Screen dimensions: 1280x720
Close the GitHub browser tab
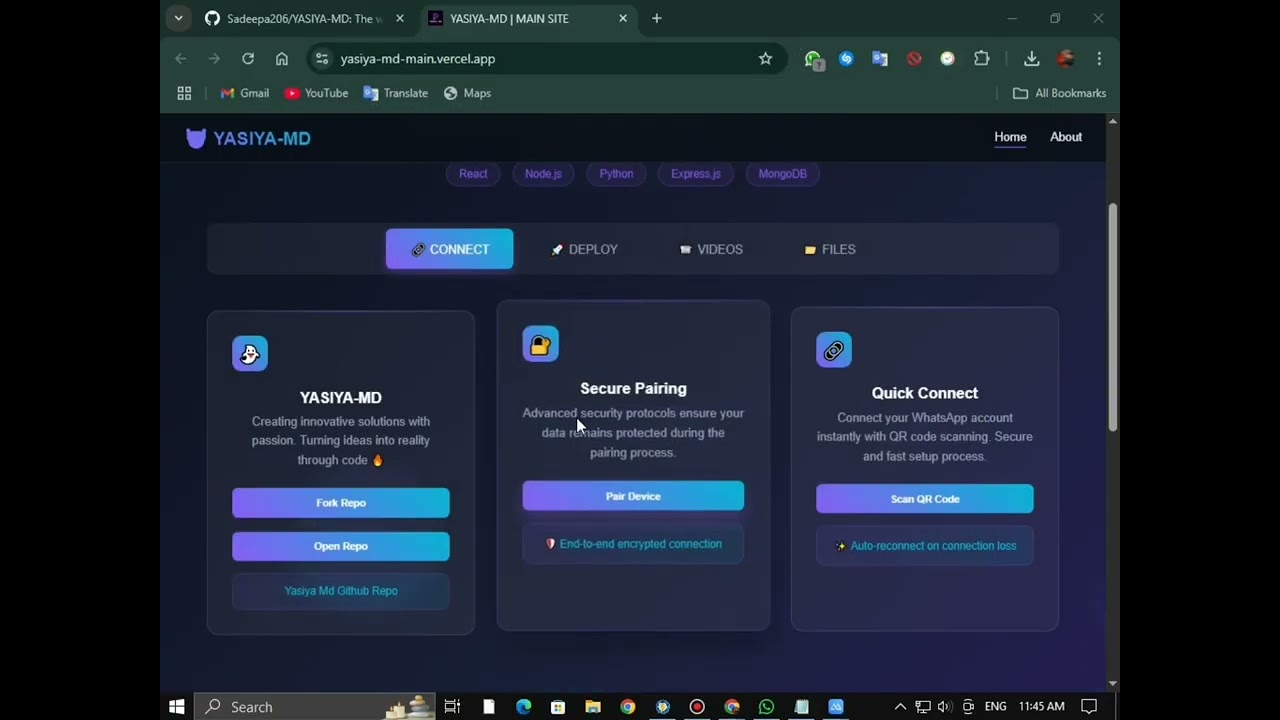click(400, 18)
